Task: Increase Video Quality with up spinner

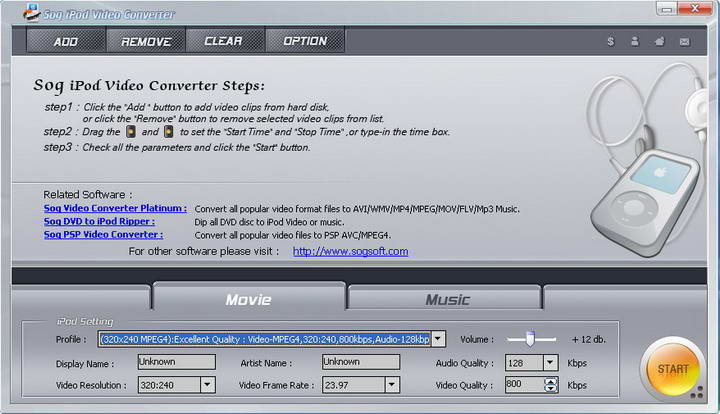Action: [x=551, y=381]
